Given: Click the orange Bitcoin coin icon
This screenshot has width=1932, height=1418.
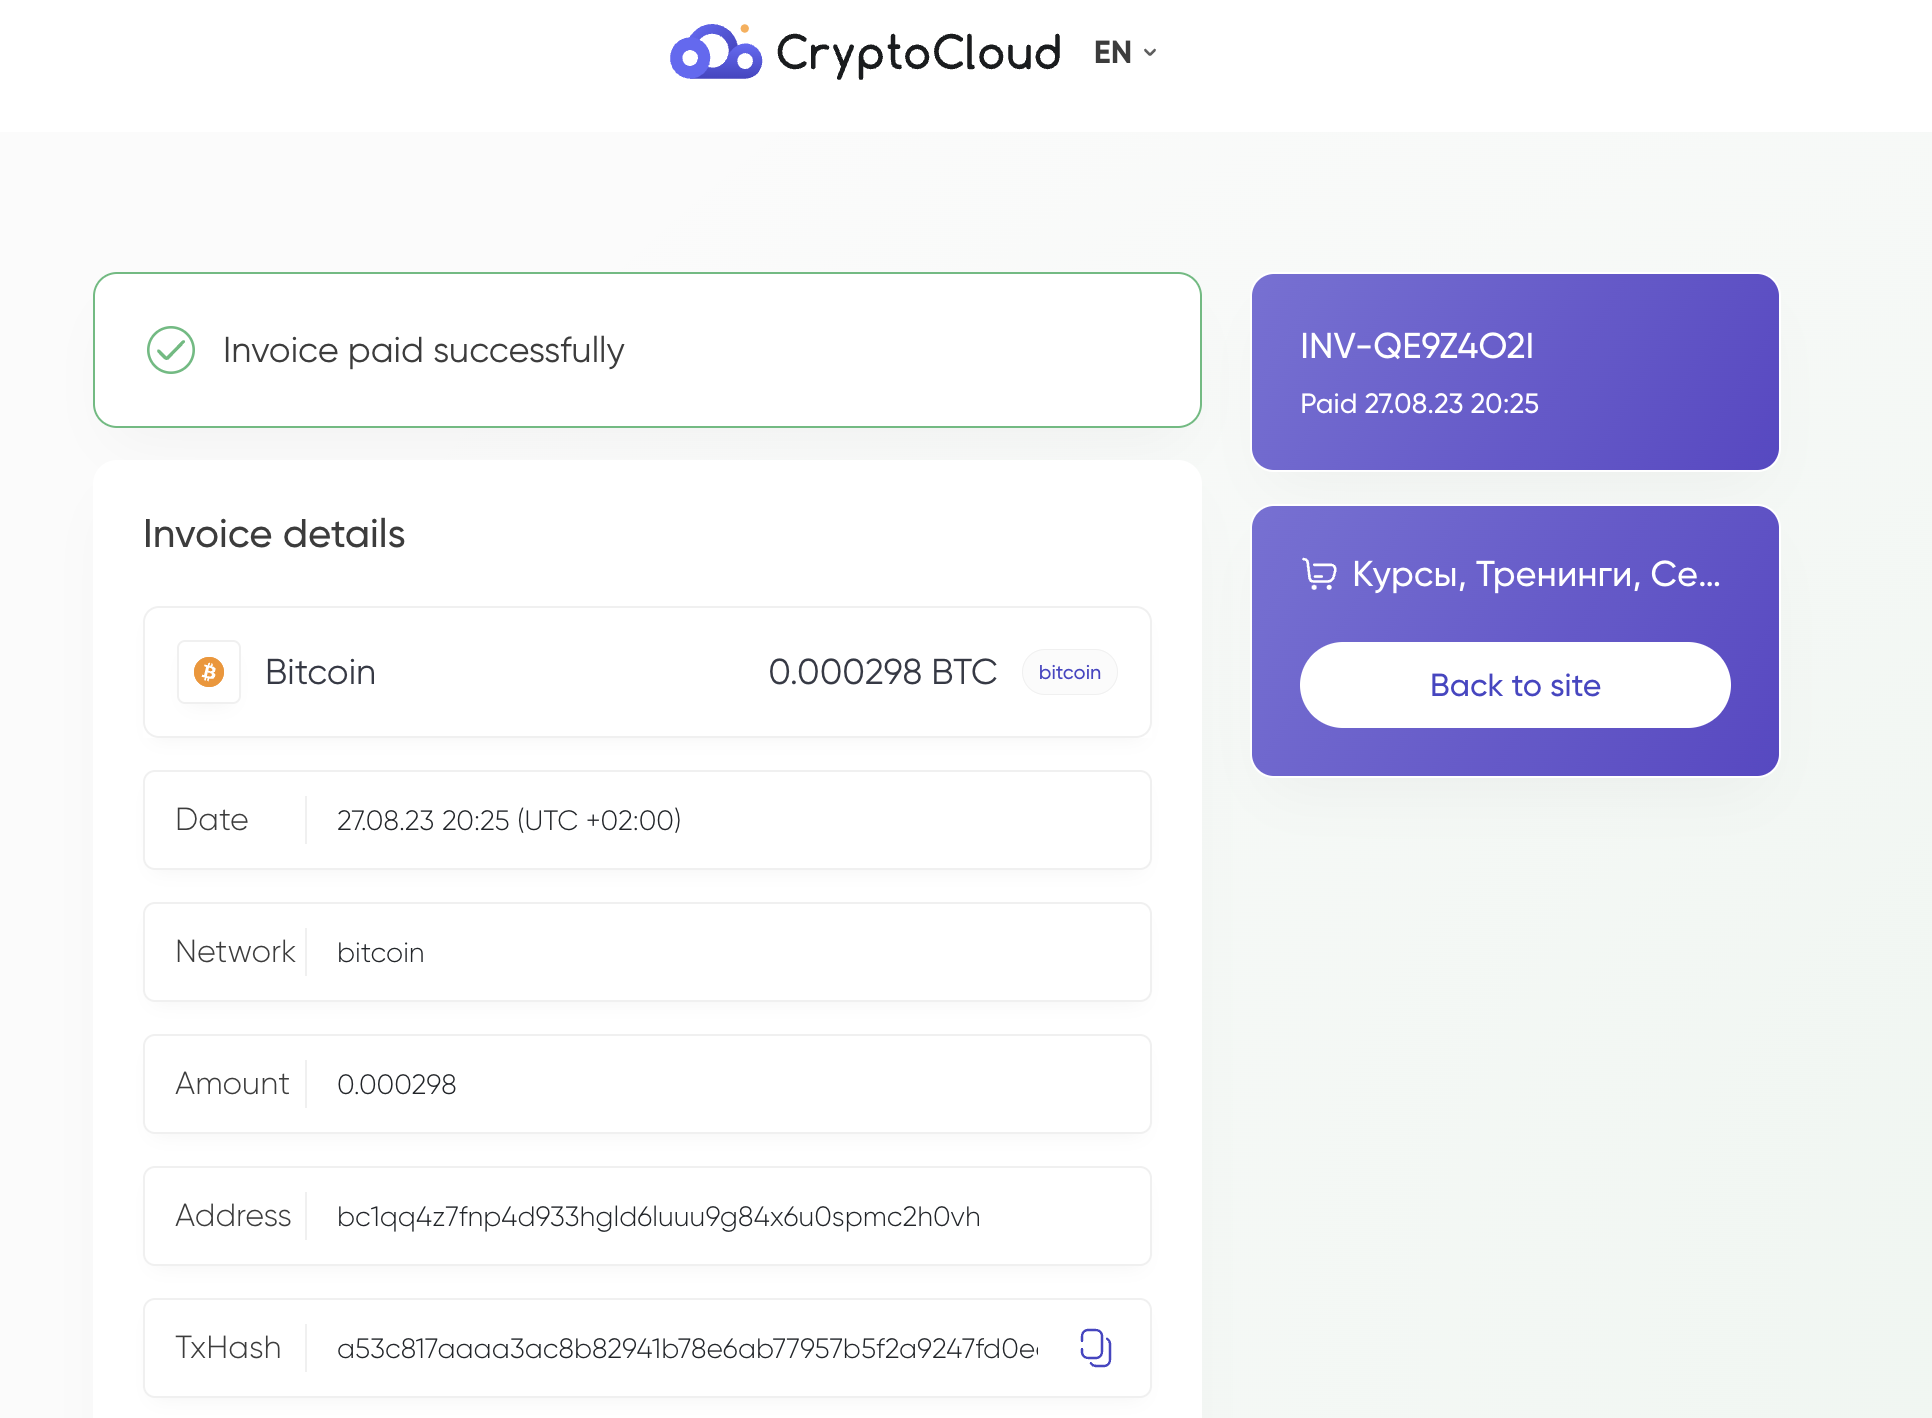Looking at the screenshot, I should pyautogui.click(x=209, y=672).
